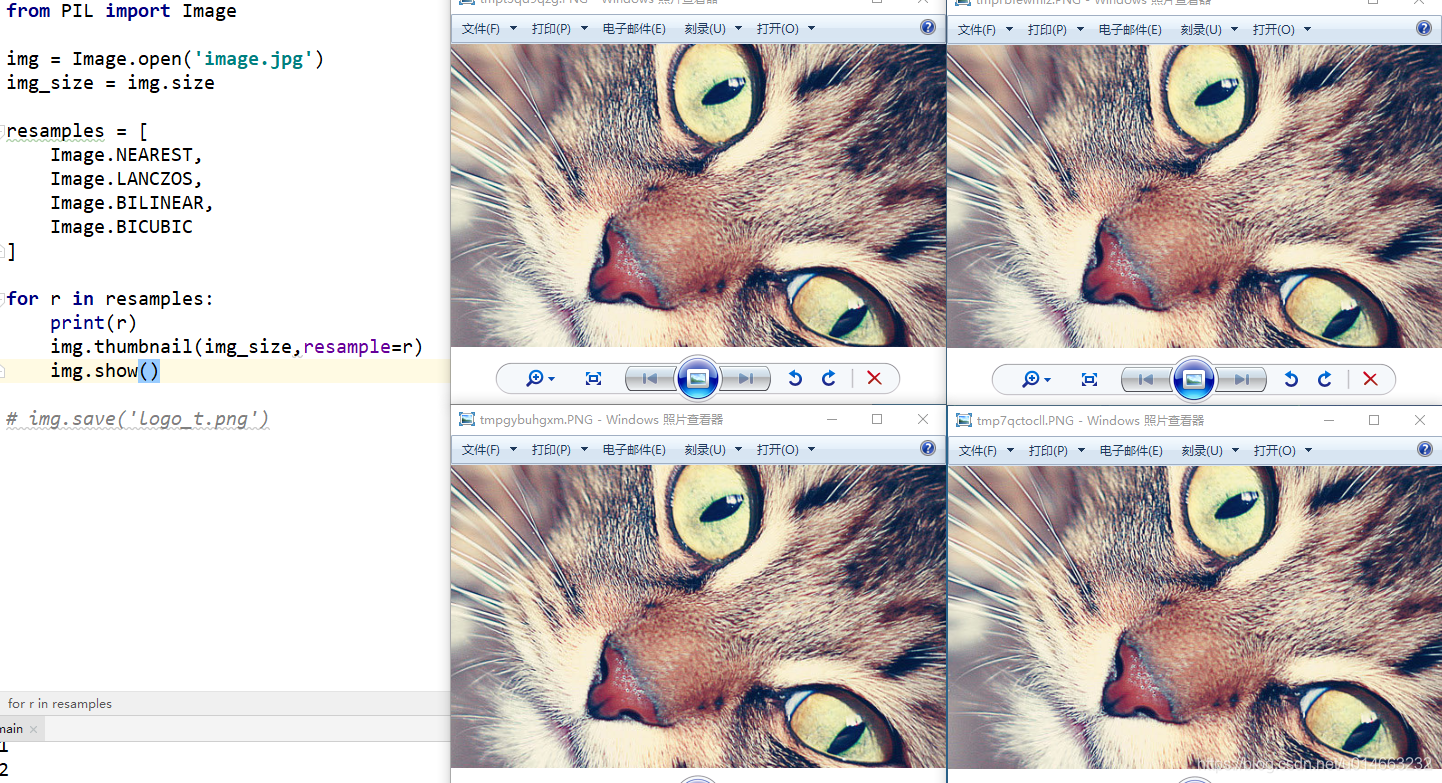Open help in top-right photo viewer

tap(1424, 28)
